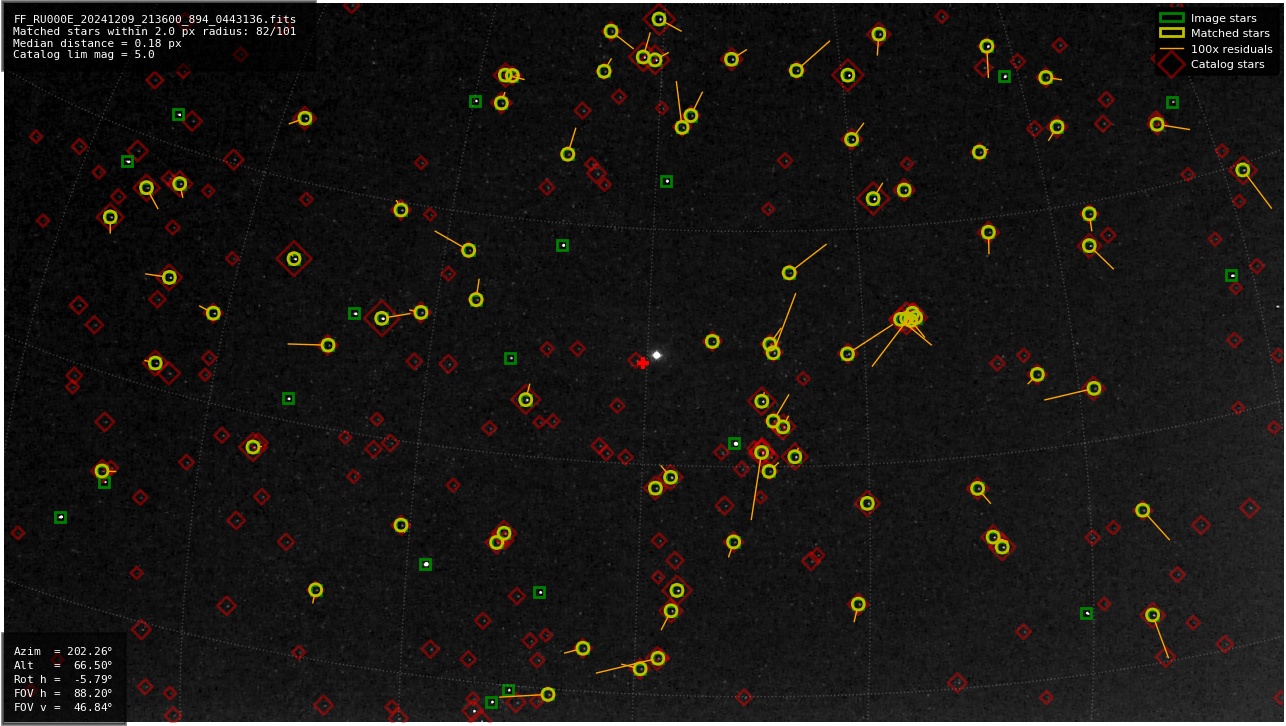
Task: Click the '100x residuals' legend label
Action: point(1231,49)
